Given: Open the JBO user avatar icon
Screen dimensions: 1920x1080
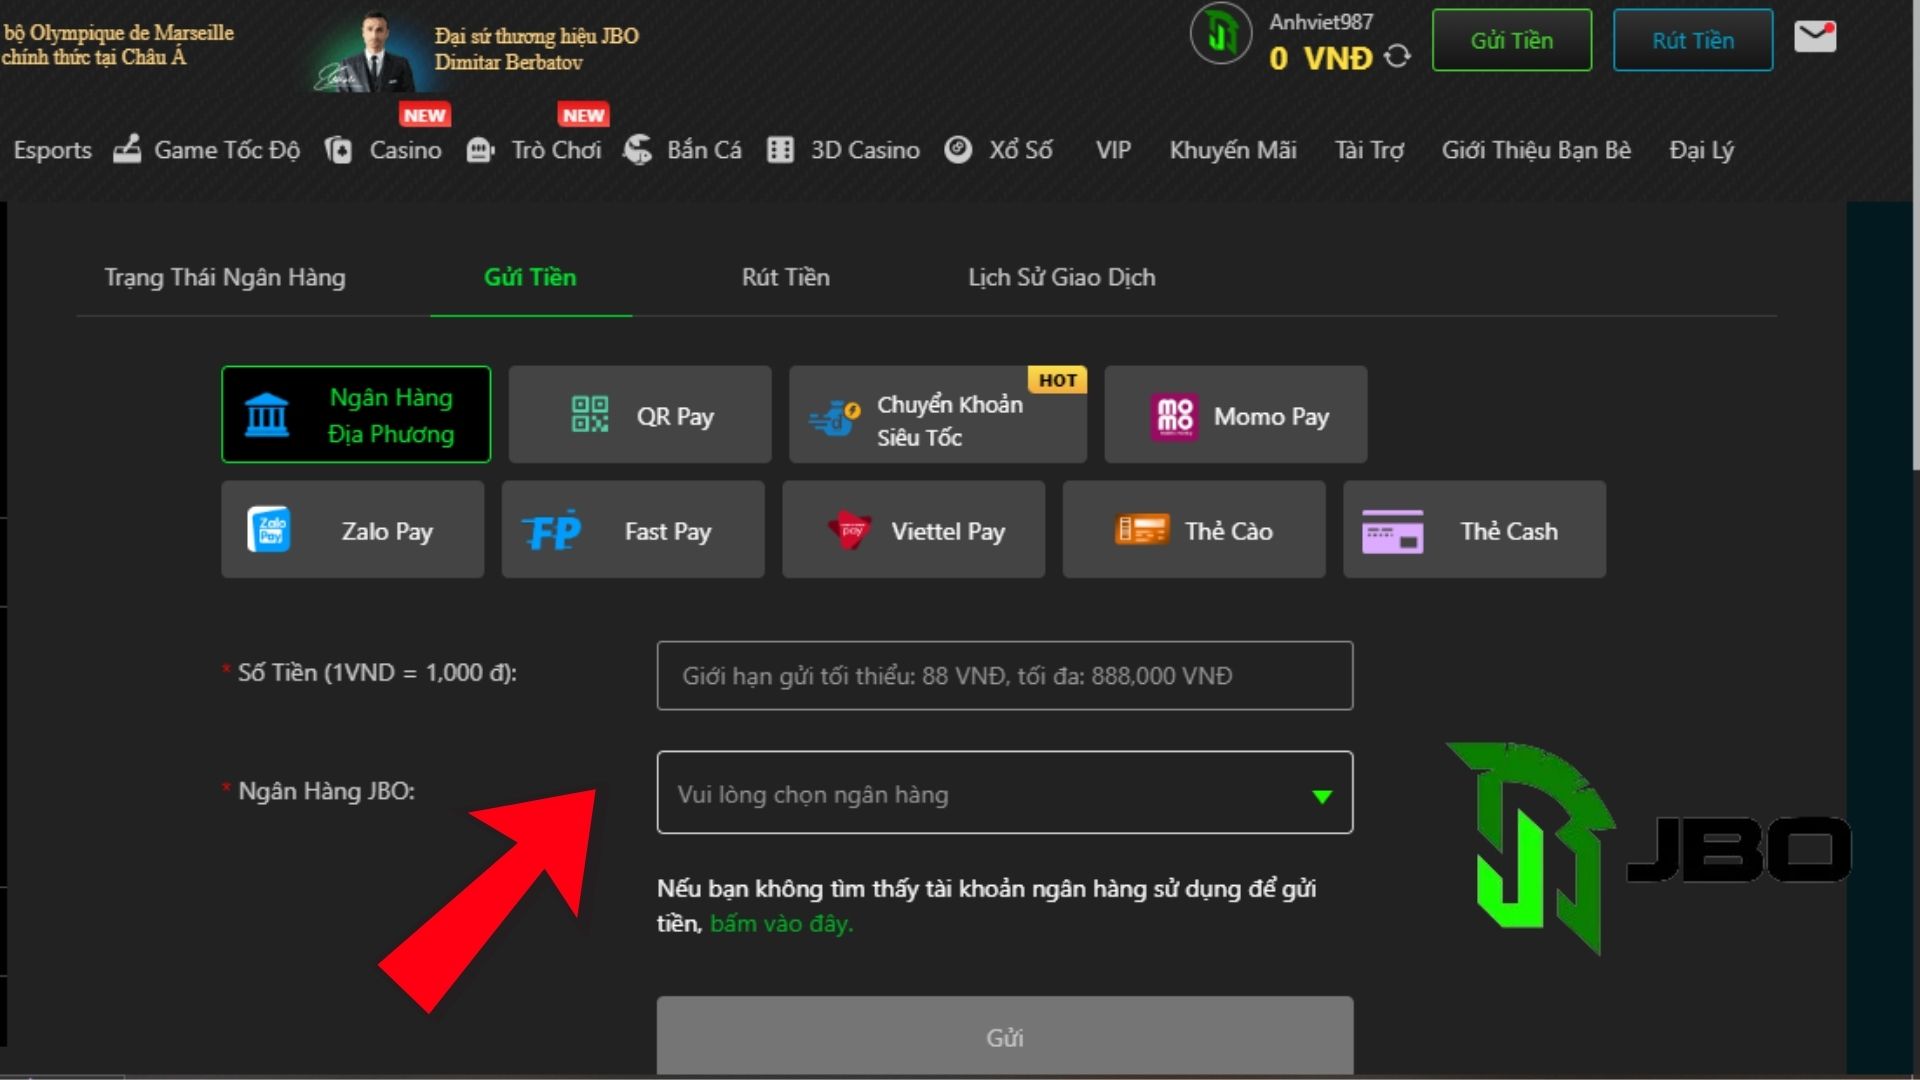Looking at the screenshot, I should point(1221,34).
